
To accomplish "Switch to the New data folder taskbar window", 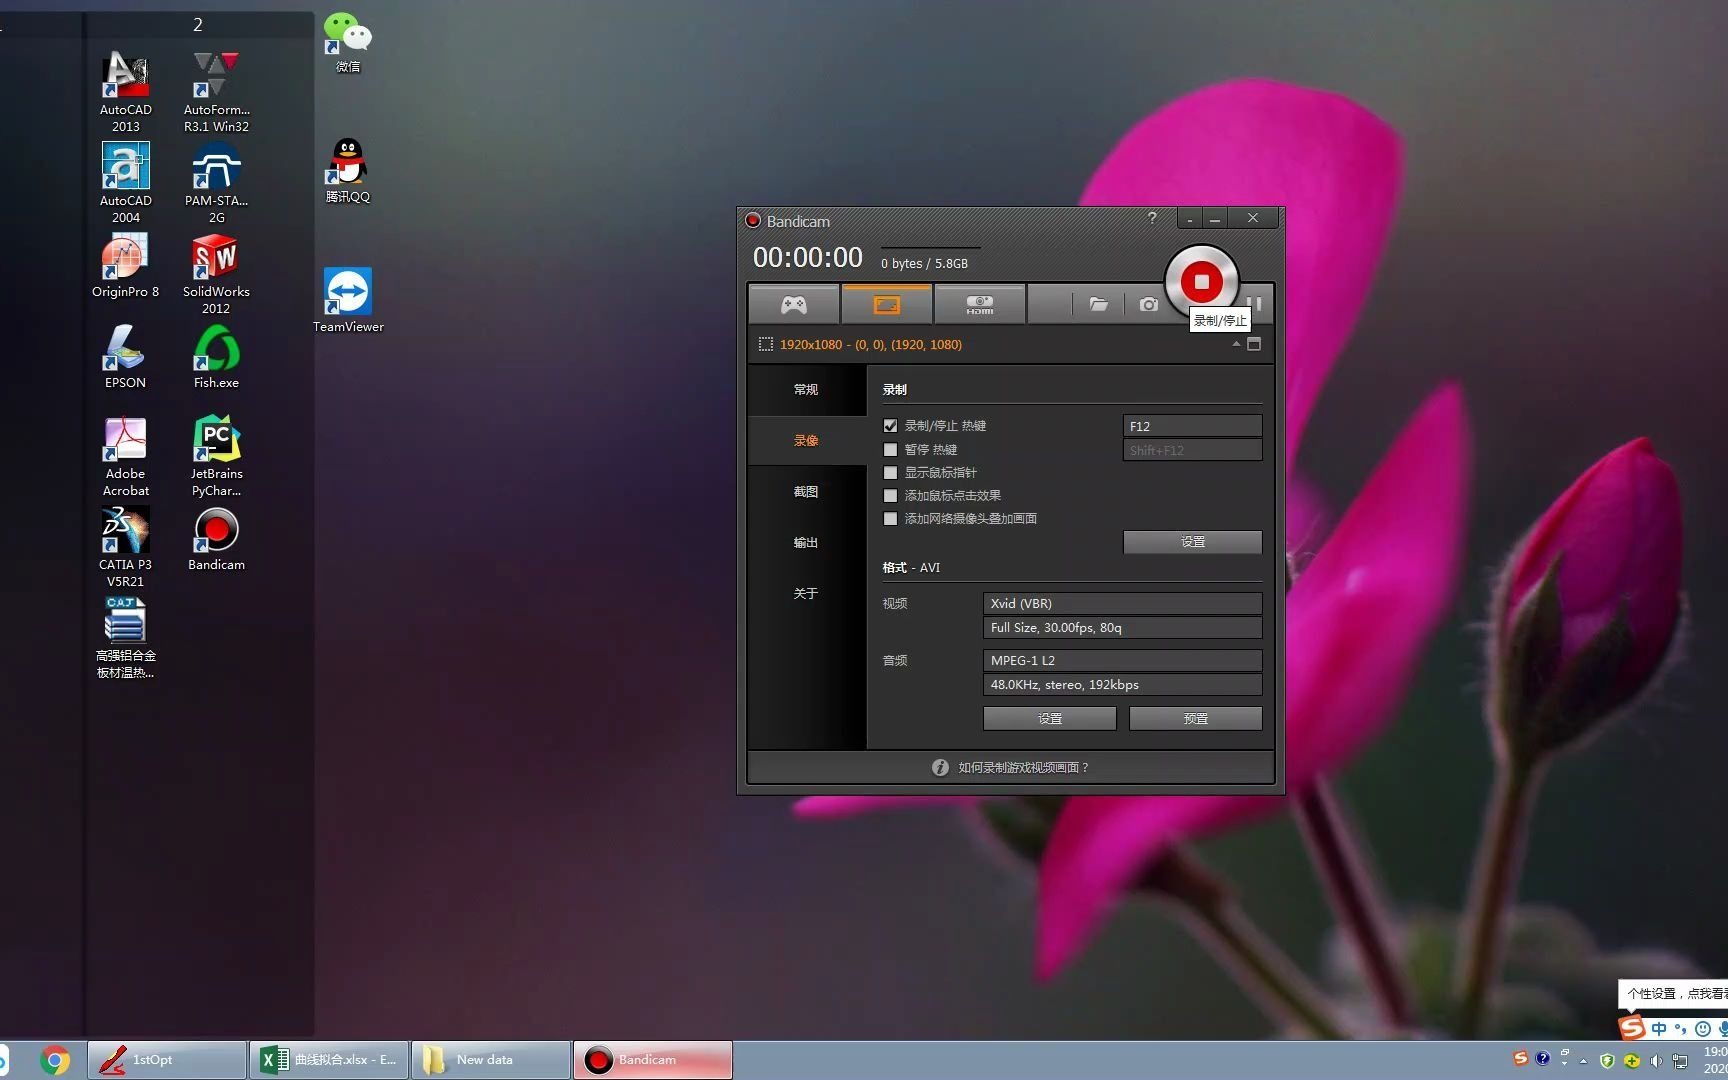I will point(491,1060).
